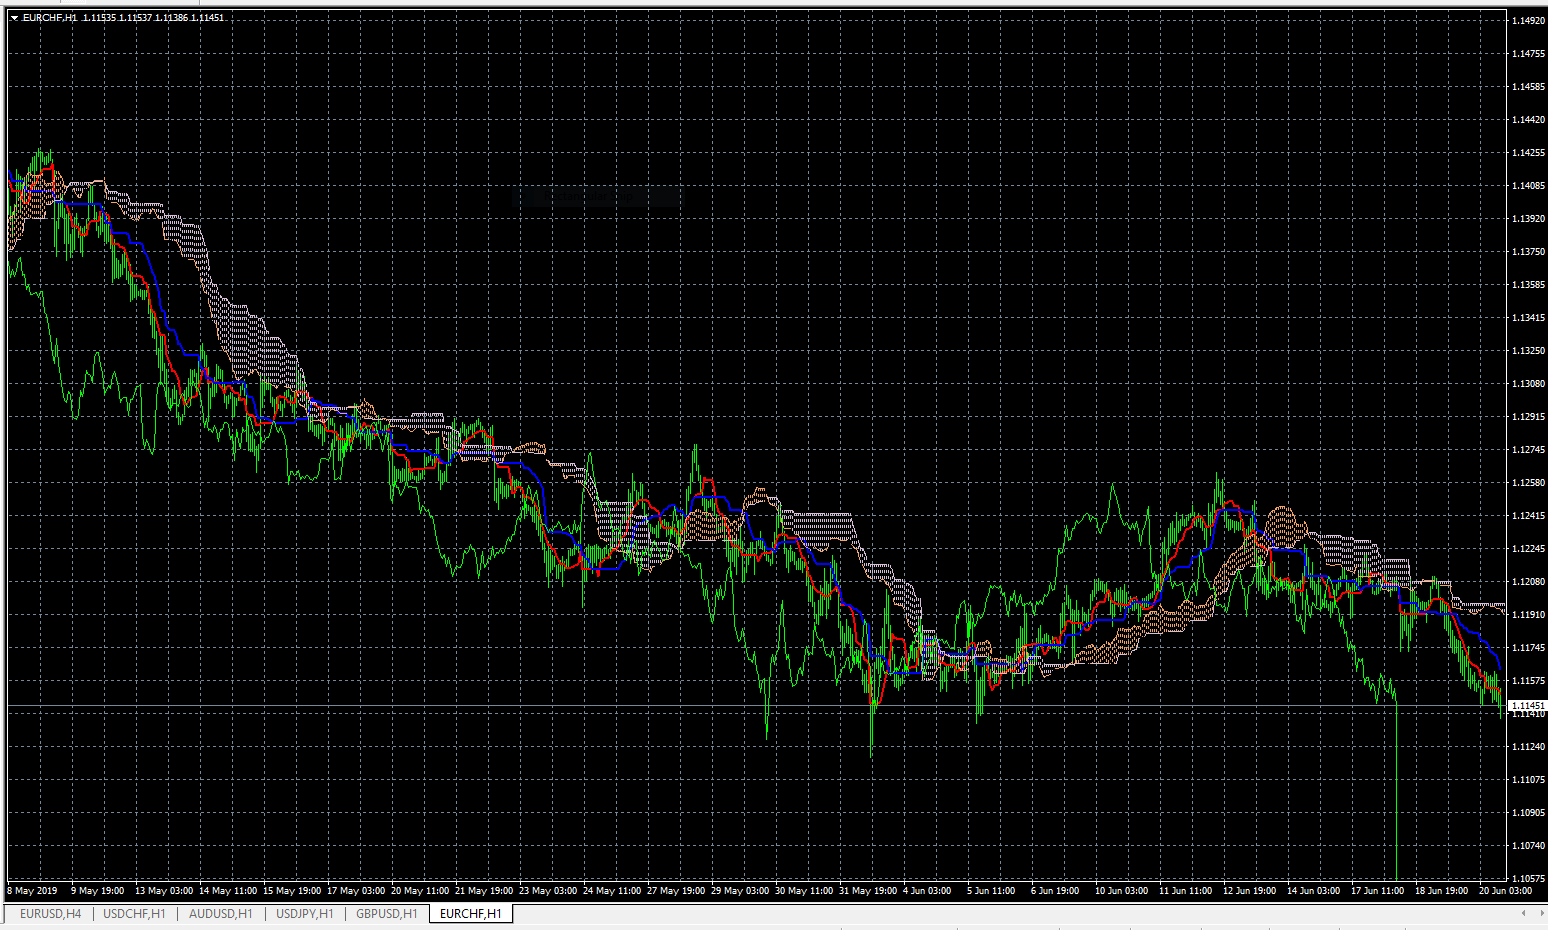Click the EURCHF,H1 chart title text
1548x930 pixels.
click(x=50, y=18)
